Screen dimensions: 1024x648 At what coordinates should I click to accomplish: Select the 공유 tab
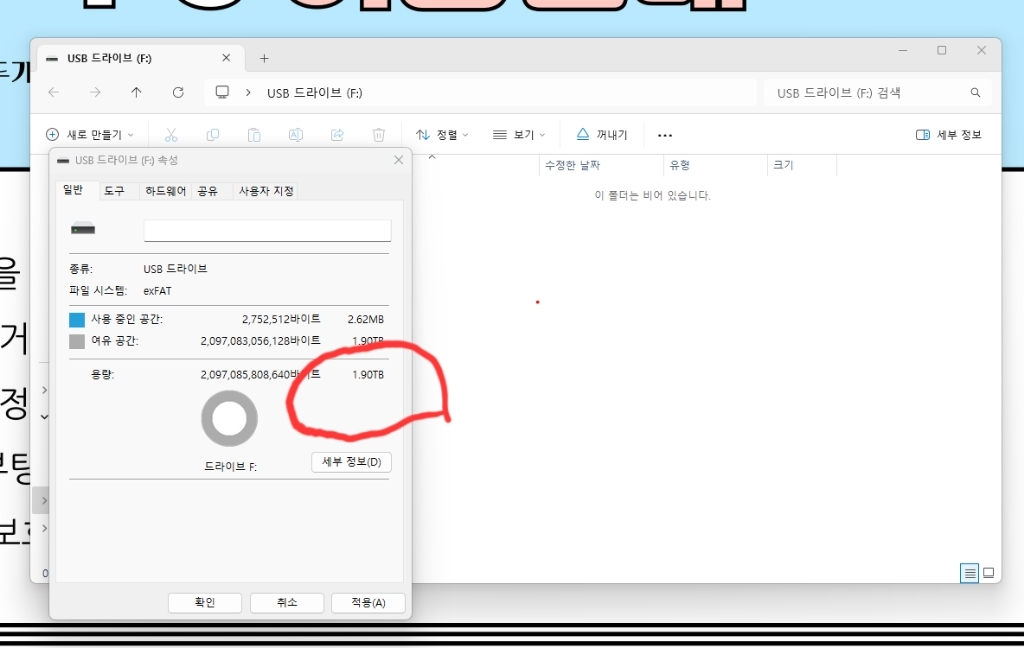click(208, 191)
